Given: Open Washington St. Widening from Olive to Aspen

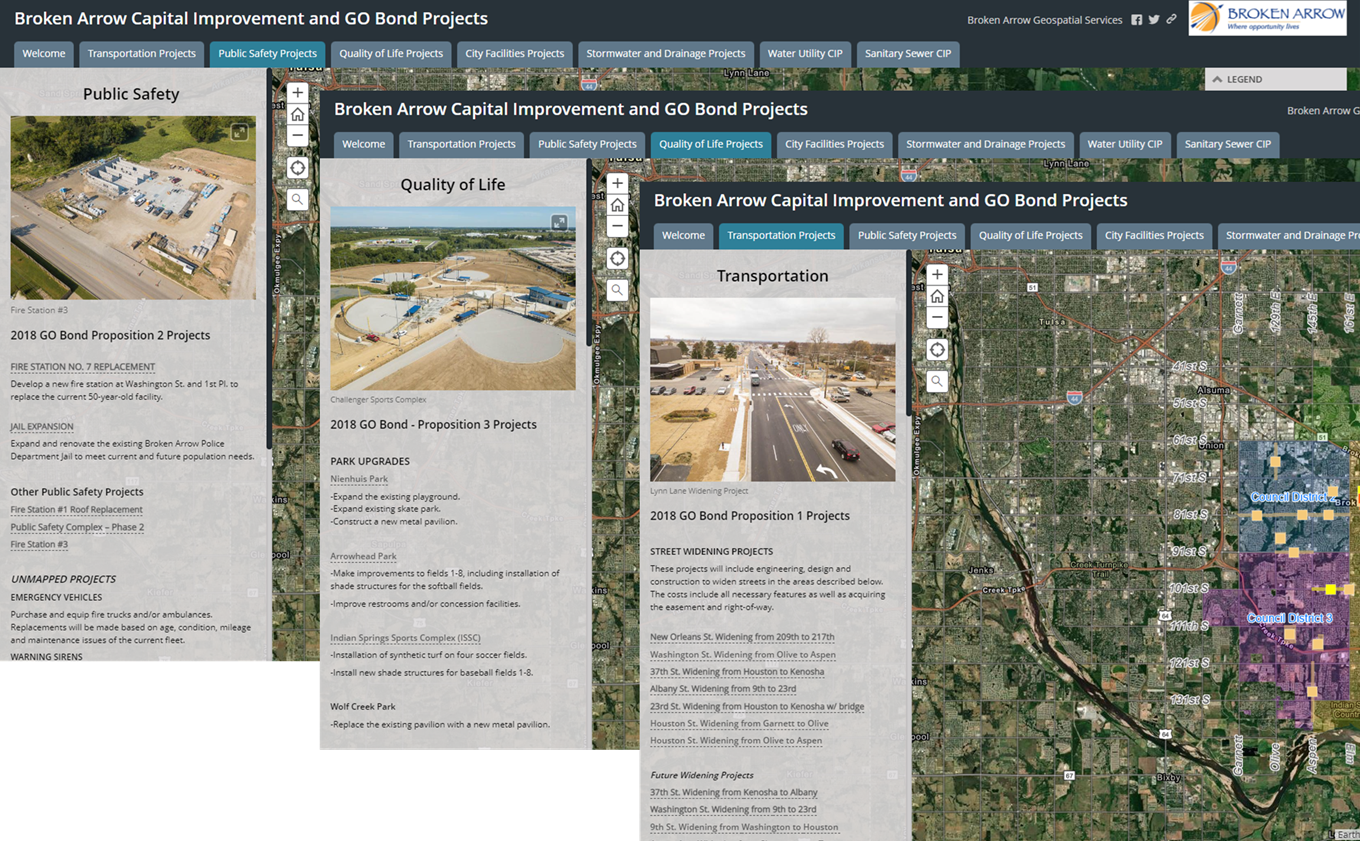Looking at the screenshot, I should tap(743, 655).
